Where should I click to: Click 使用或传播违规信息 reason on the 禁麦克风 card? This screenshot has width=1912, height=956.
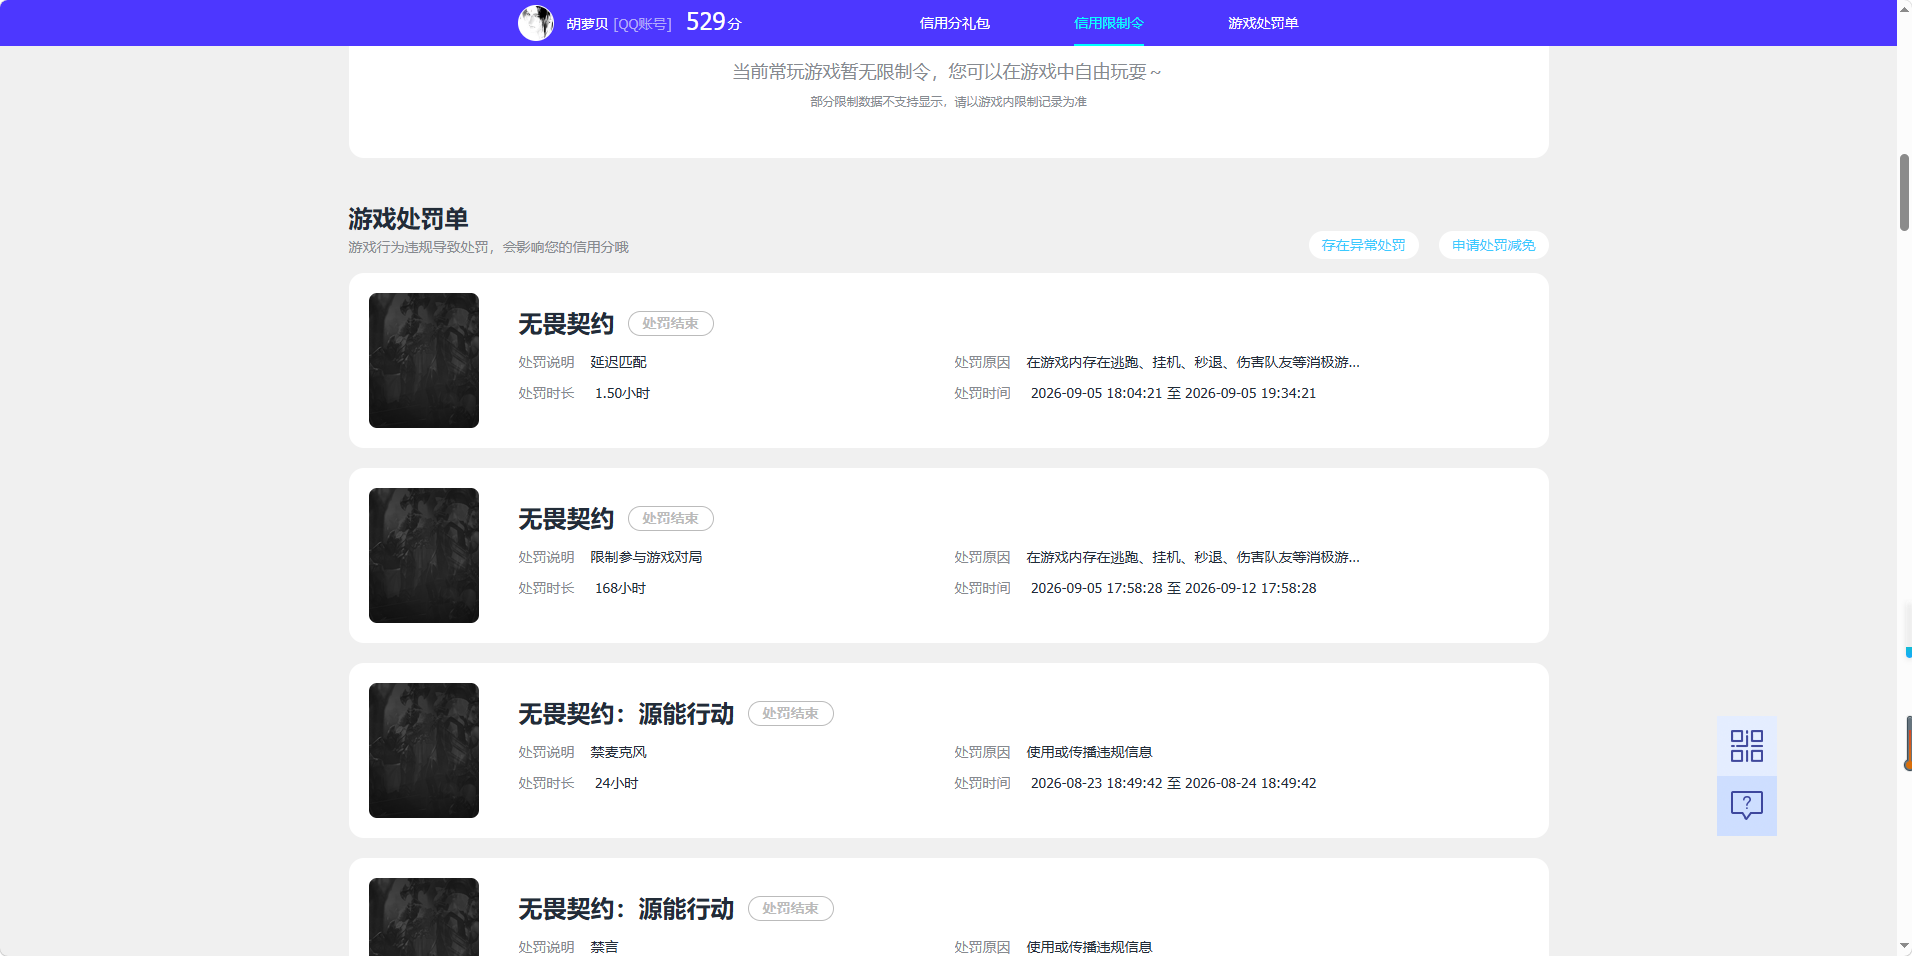click(x=1089, y=752)
